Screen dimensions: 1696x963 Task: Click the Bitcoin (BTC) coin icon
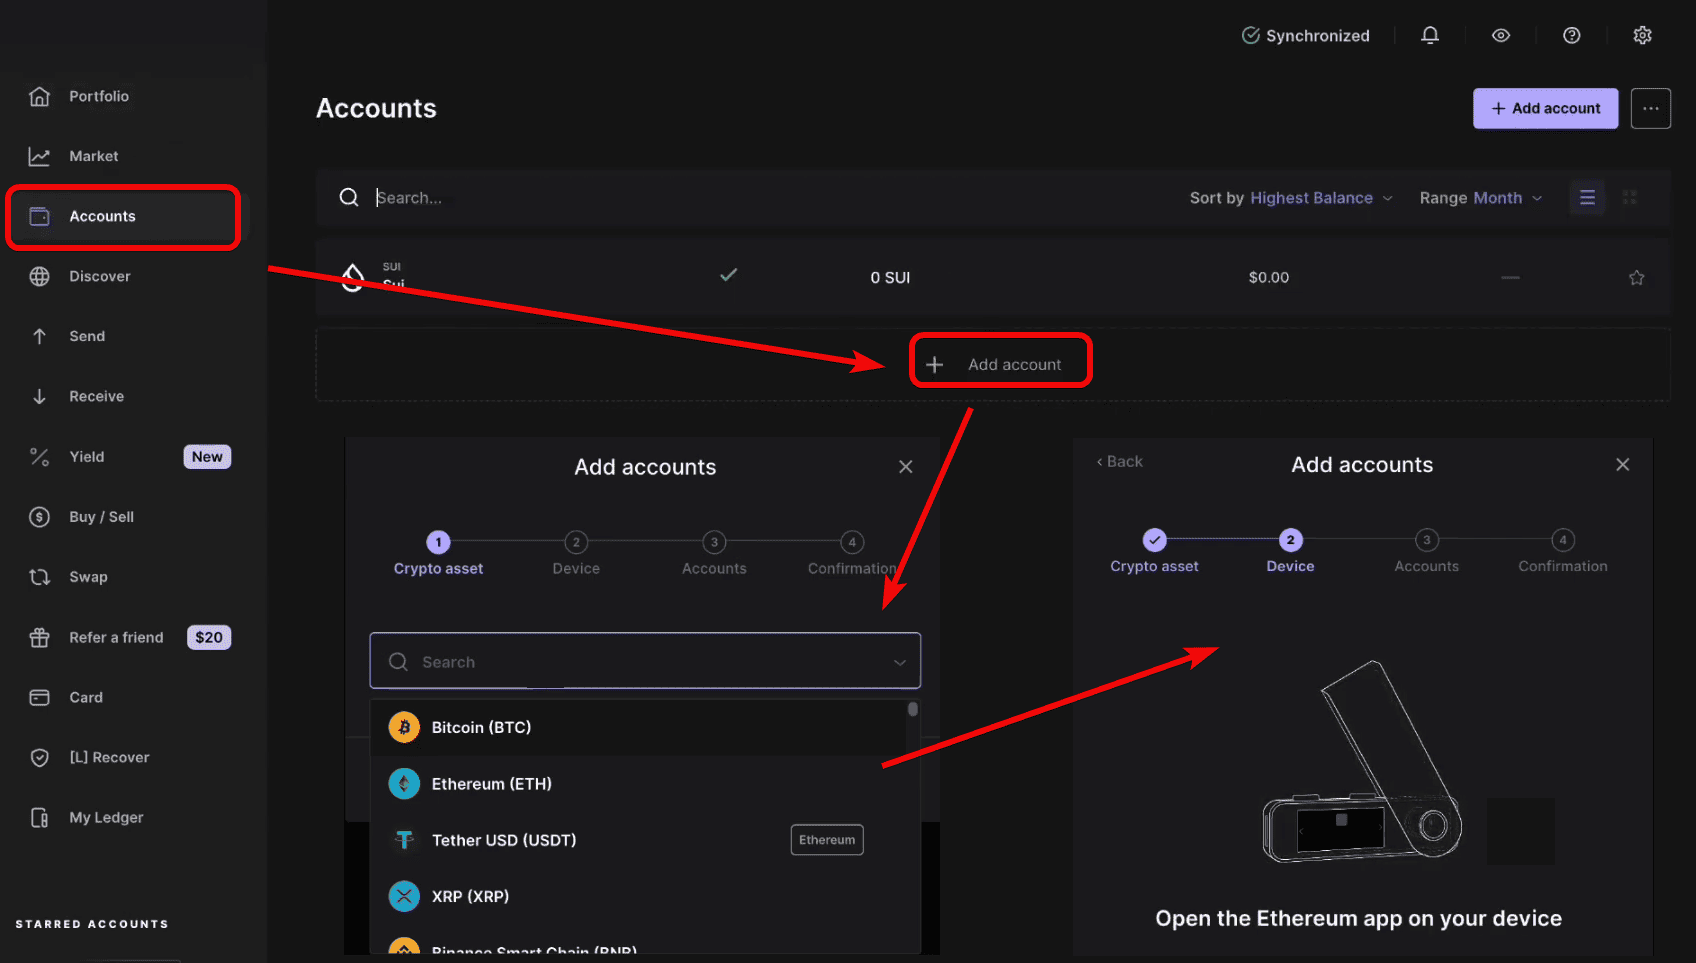[x=404, y=727]
